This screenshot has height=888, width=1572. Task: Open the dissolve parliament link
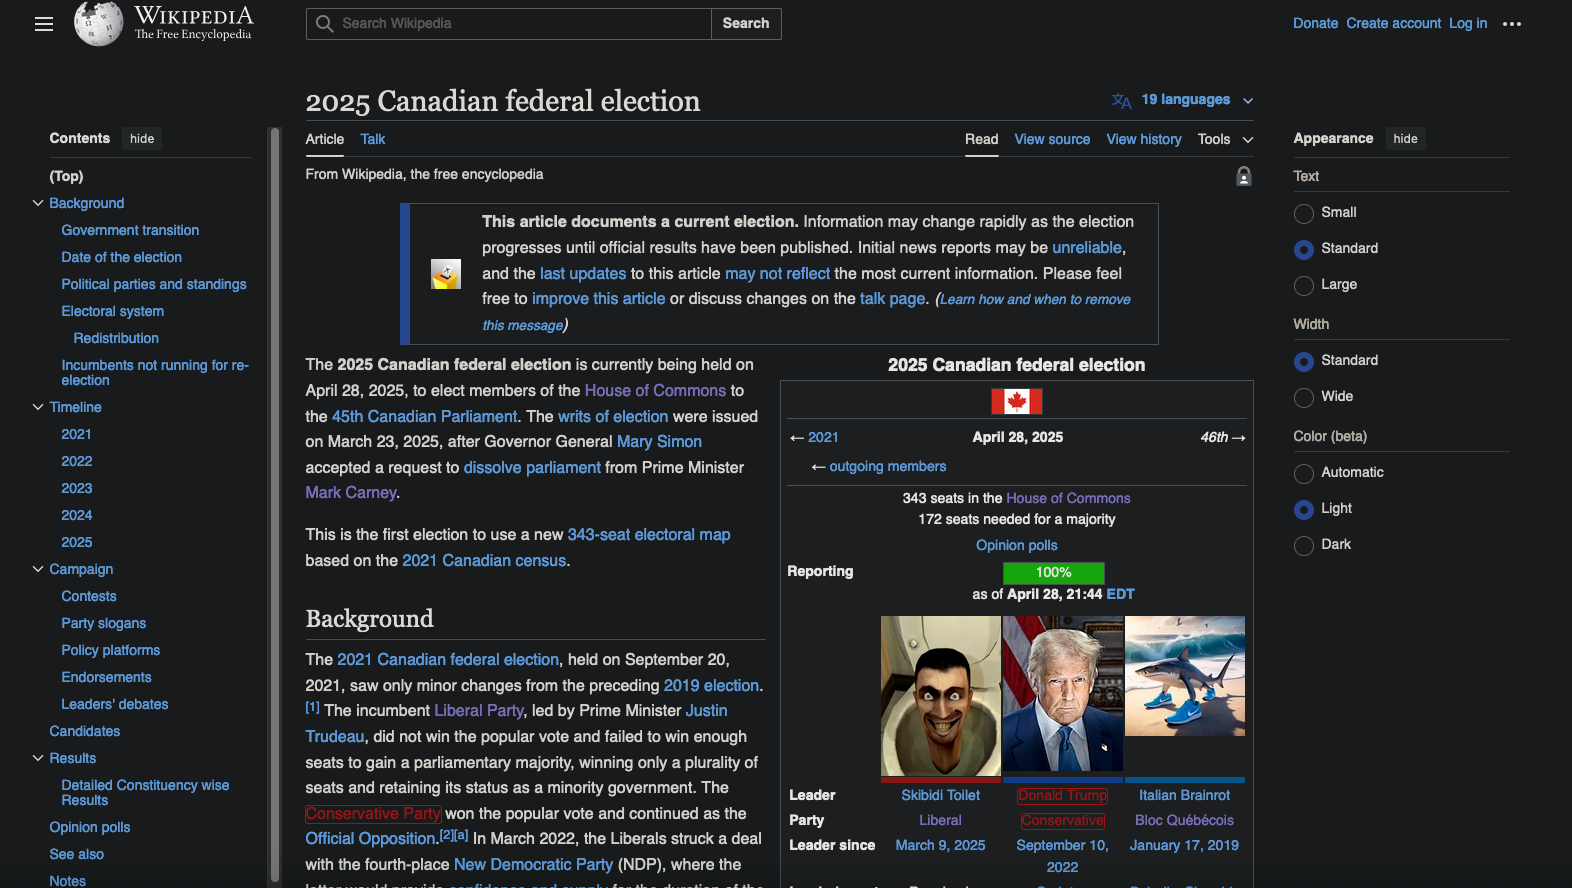pyautogui.click(x=532, y=468)
